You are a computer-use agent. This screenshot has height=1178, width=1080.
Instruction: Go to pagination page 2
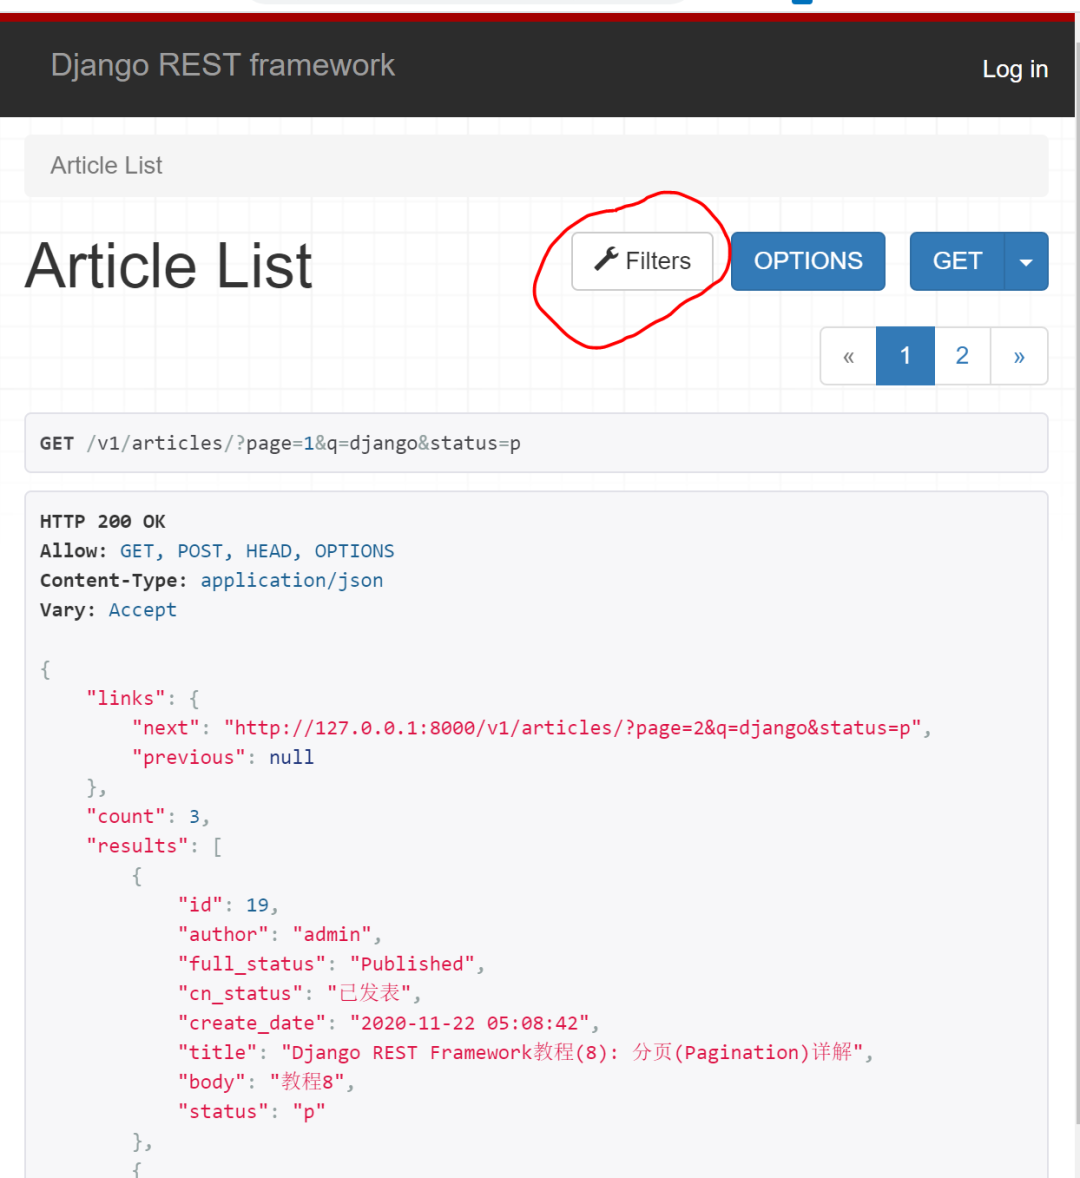[962, 356]
